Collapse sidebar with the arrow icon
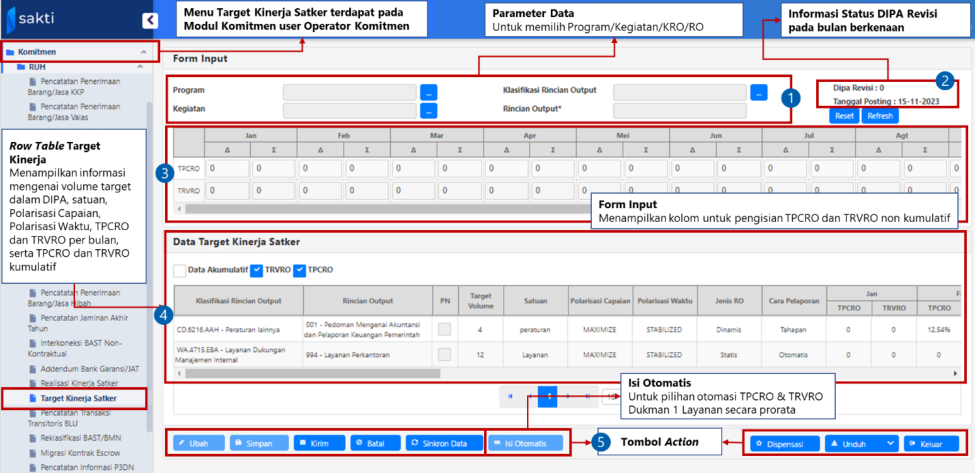This screenshot has width=975, height=473. tap(150, 20)
